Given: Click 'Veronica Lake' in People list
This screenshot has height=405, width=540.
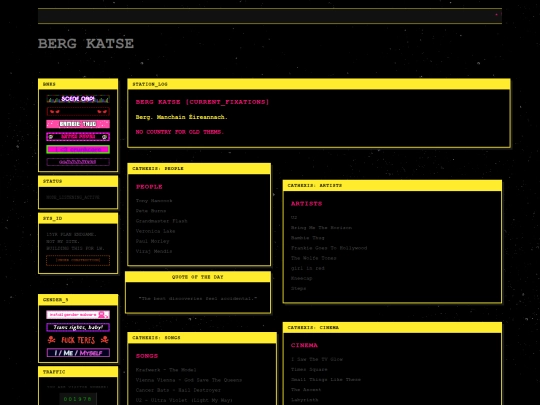Looking at the screenshot, I should pos(155,231).
